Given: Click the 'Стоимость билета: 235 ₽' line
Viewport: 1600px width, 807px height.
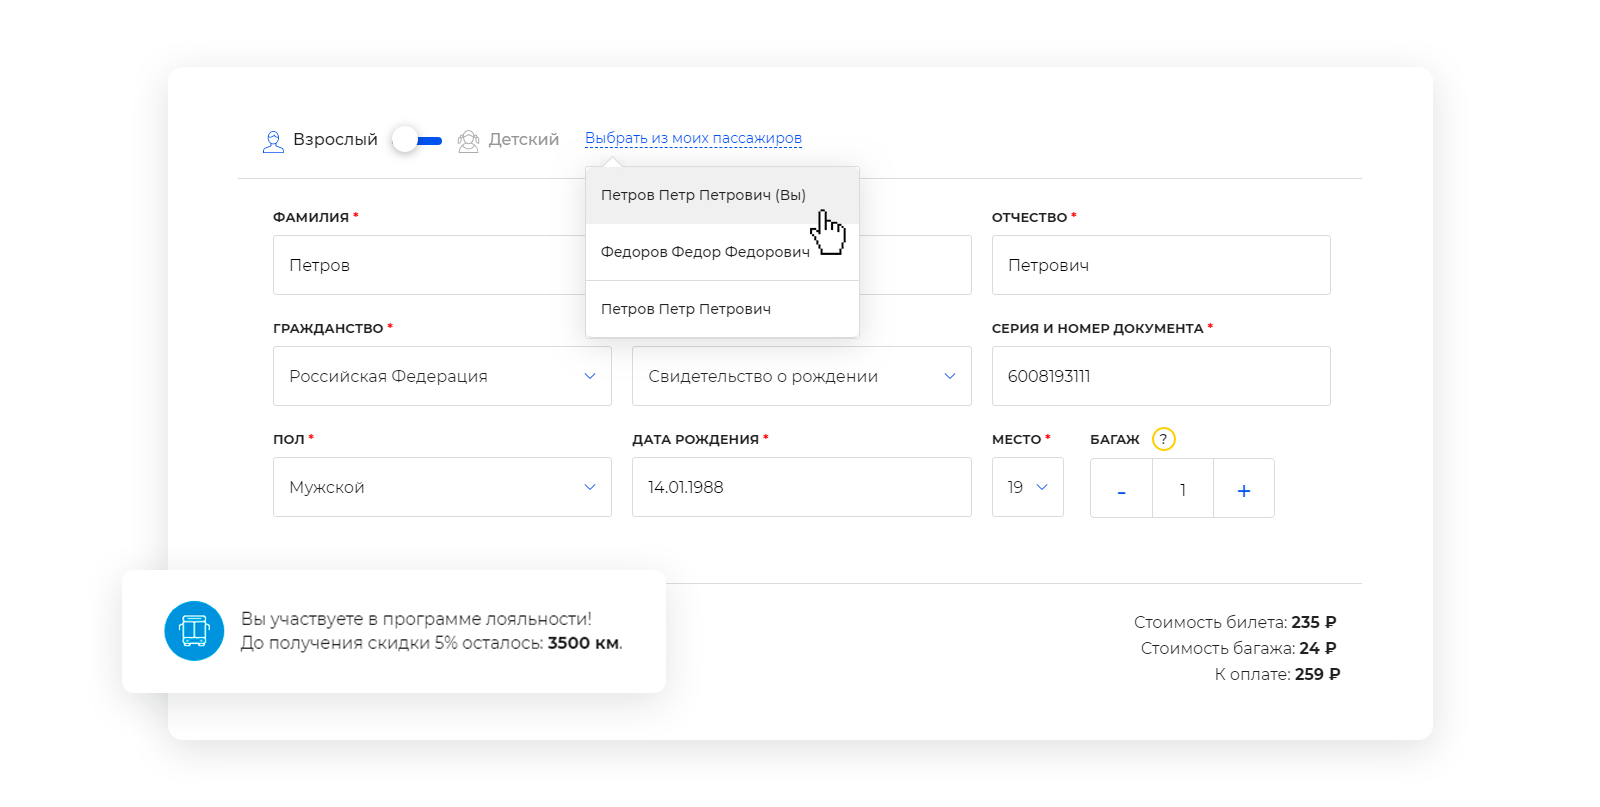Looking at the screenshot, I should pyautogui.click(x=1235, y=622).
